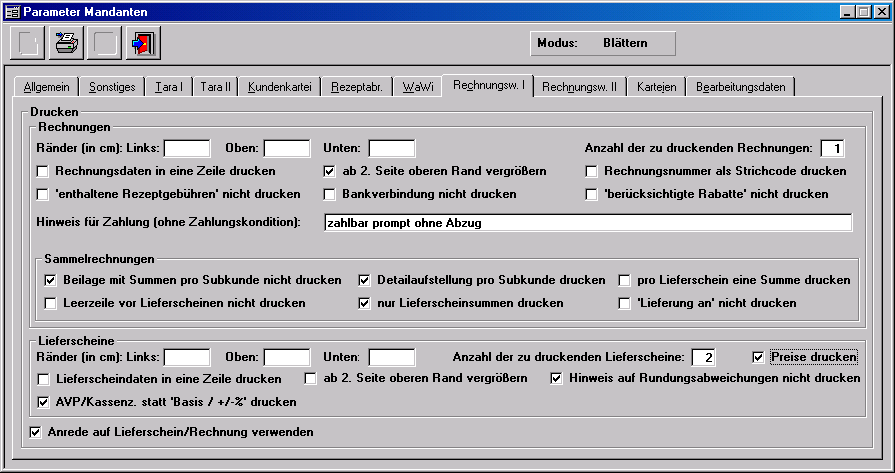The height and width of the screenshot is (473, 895).
Task: Click the blank disabled toolbar button
Action: point(104,43)
